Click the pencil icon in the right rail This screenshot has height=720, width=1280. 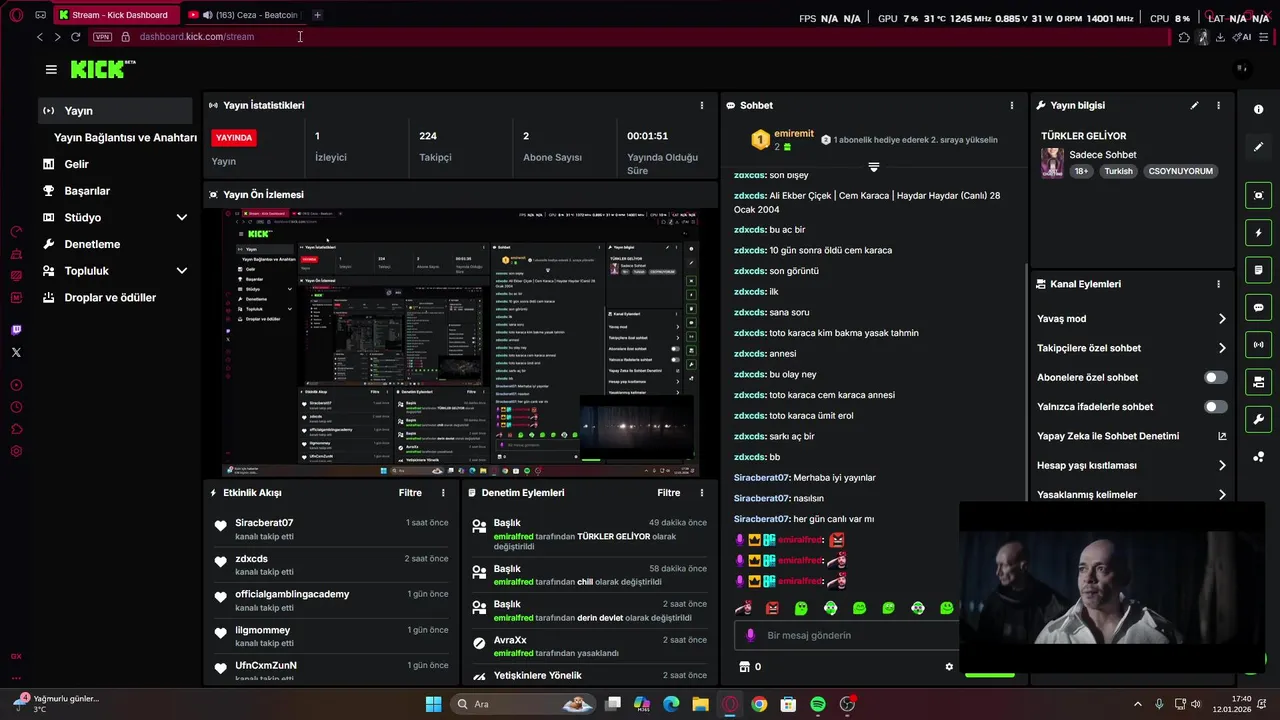(x=1258, y=147)
